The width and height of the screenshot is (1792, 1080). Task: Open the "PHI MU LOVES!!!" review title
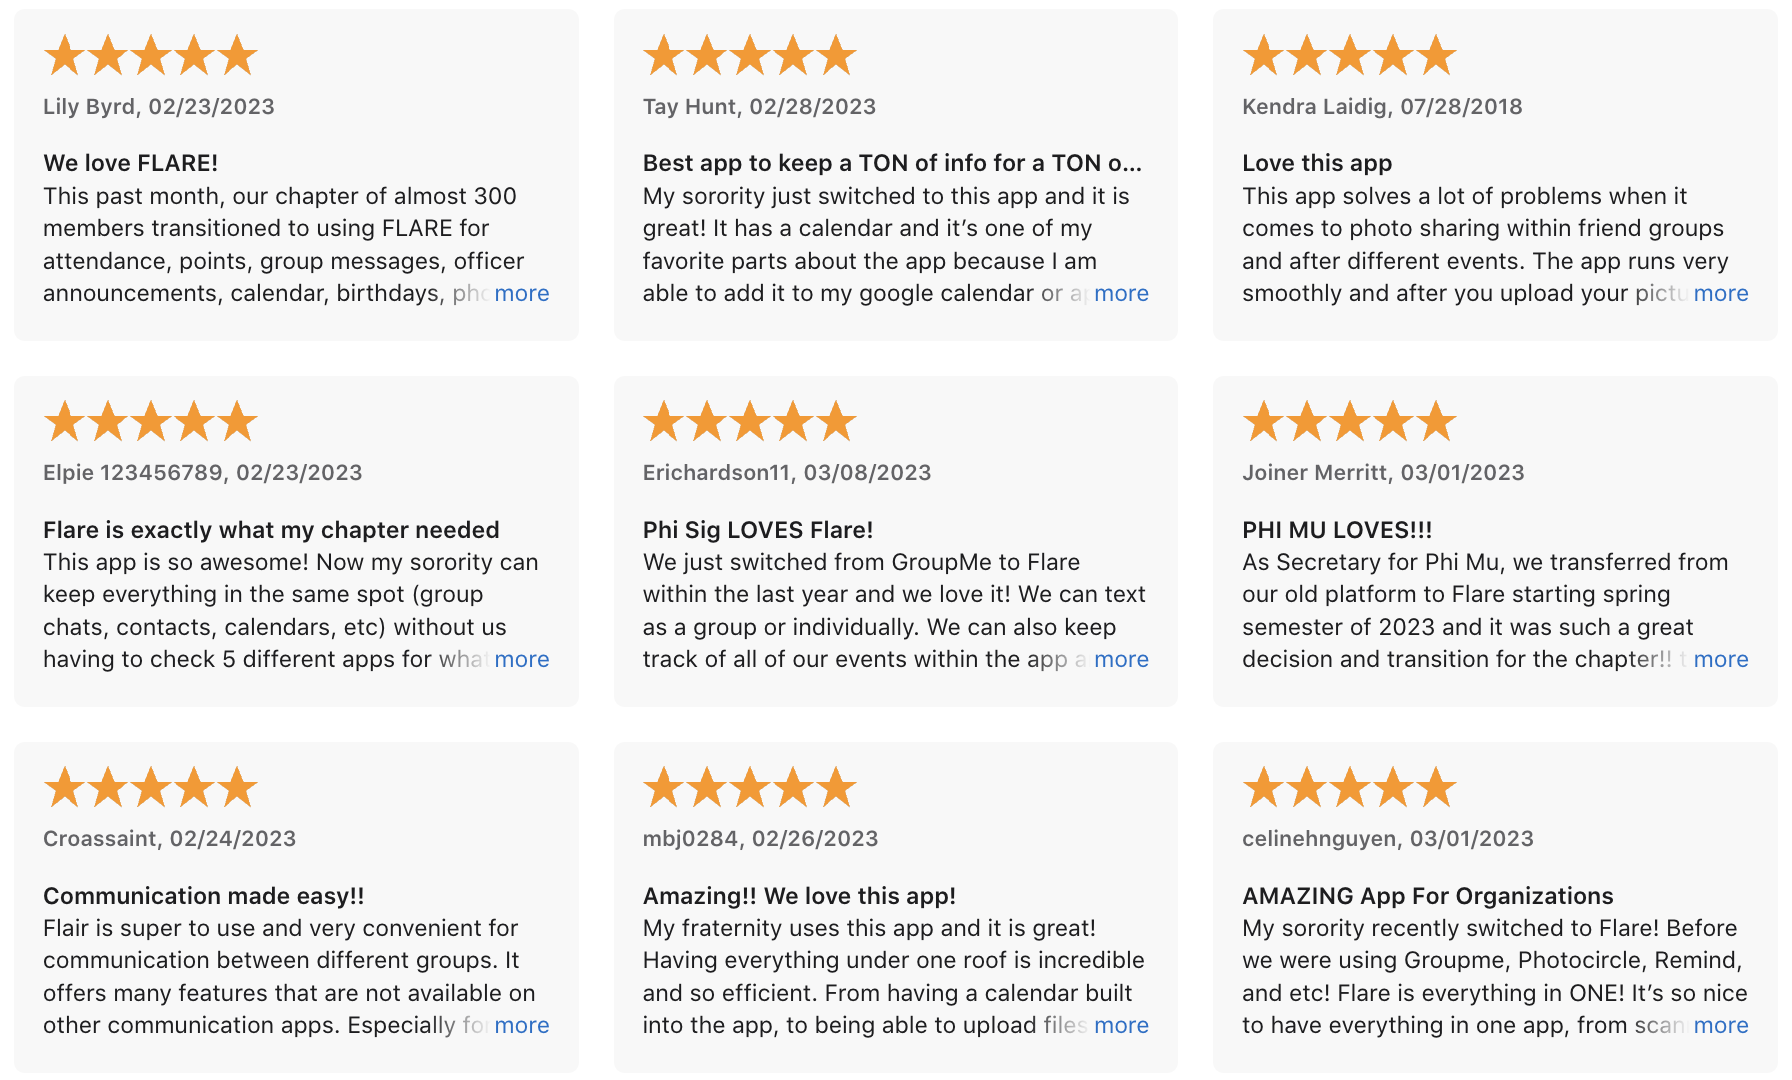(x=1337, y=530)
